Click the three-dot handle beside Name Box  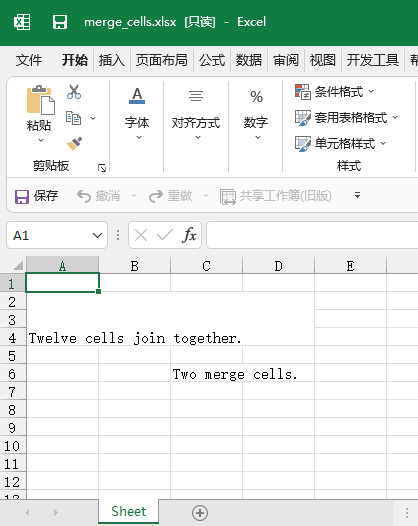(x=118, y=235)
